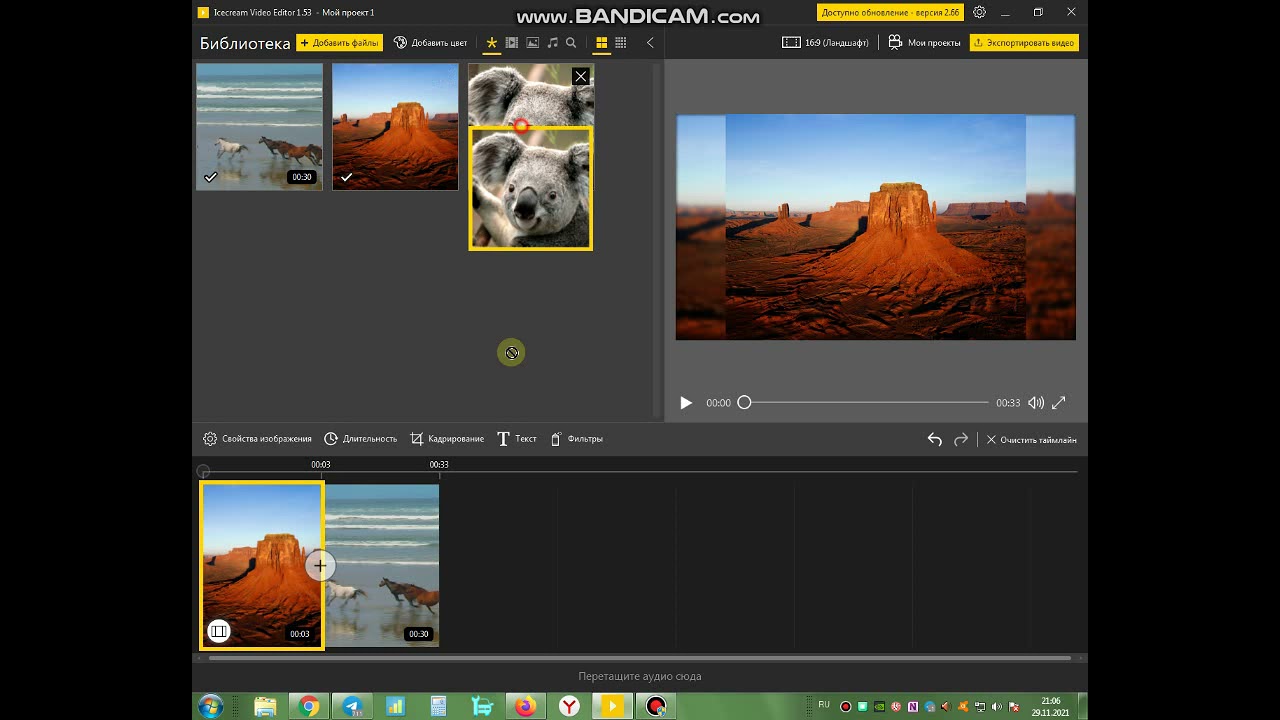
Task: Open Telegram from the taskbar
Action: (352, 706)
